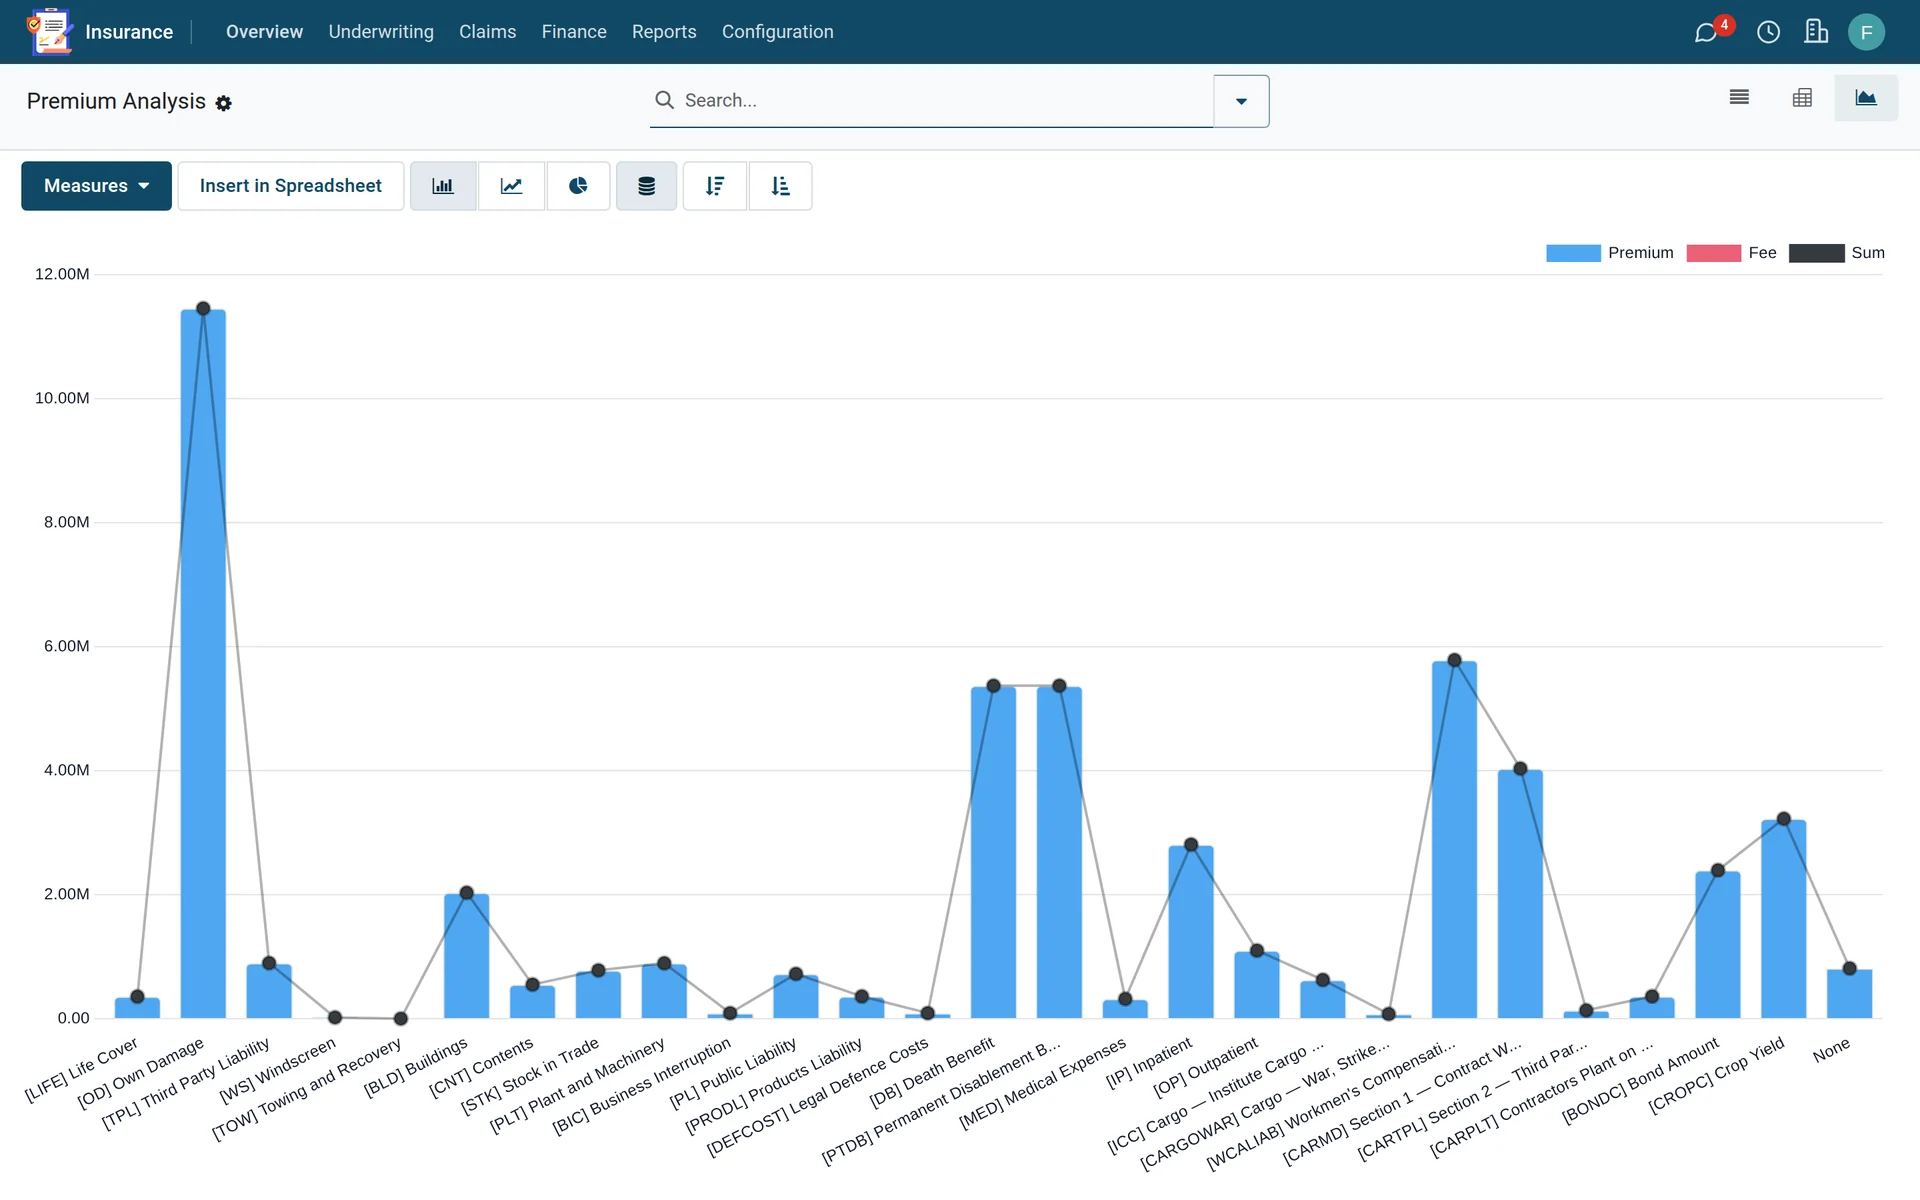Click the [DB] Death Benefit bar
This screenshot has height=1200, width=1920.
point(993,852)
